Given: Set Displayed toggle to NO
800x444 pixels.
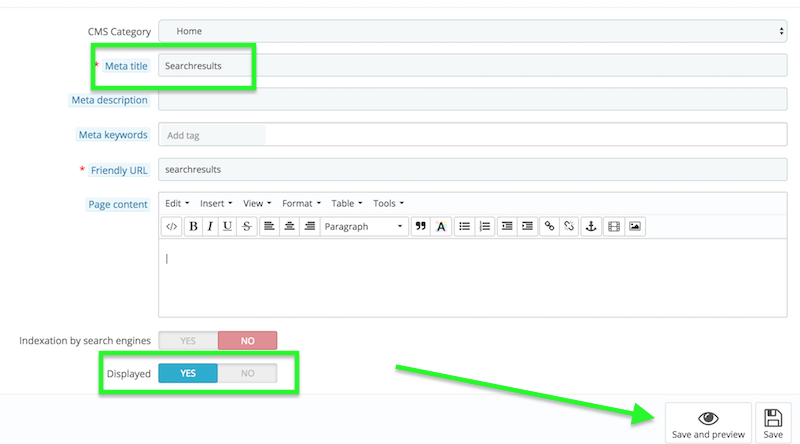Looking at the screenshot, I should (x=247, y=374).
